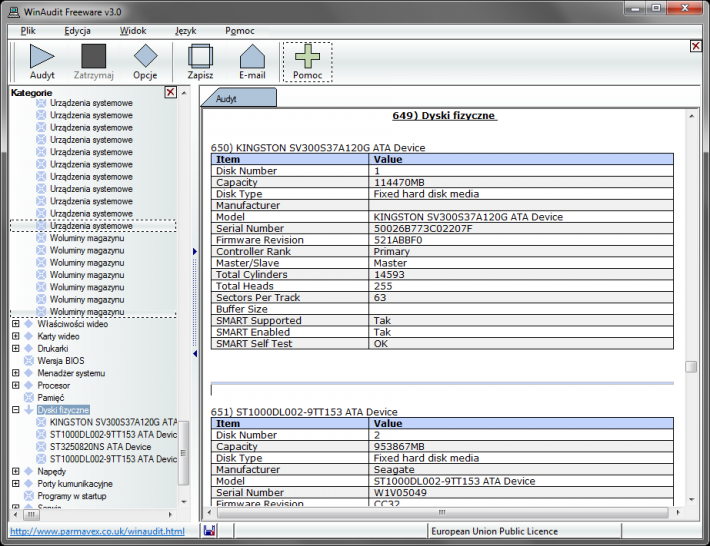Viewport: 710px width, 546px height.
Task: Send the report via E-mail icon
Action: pyautogui.click(x=252, y=56)
